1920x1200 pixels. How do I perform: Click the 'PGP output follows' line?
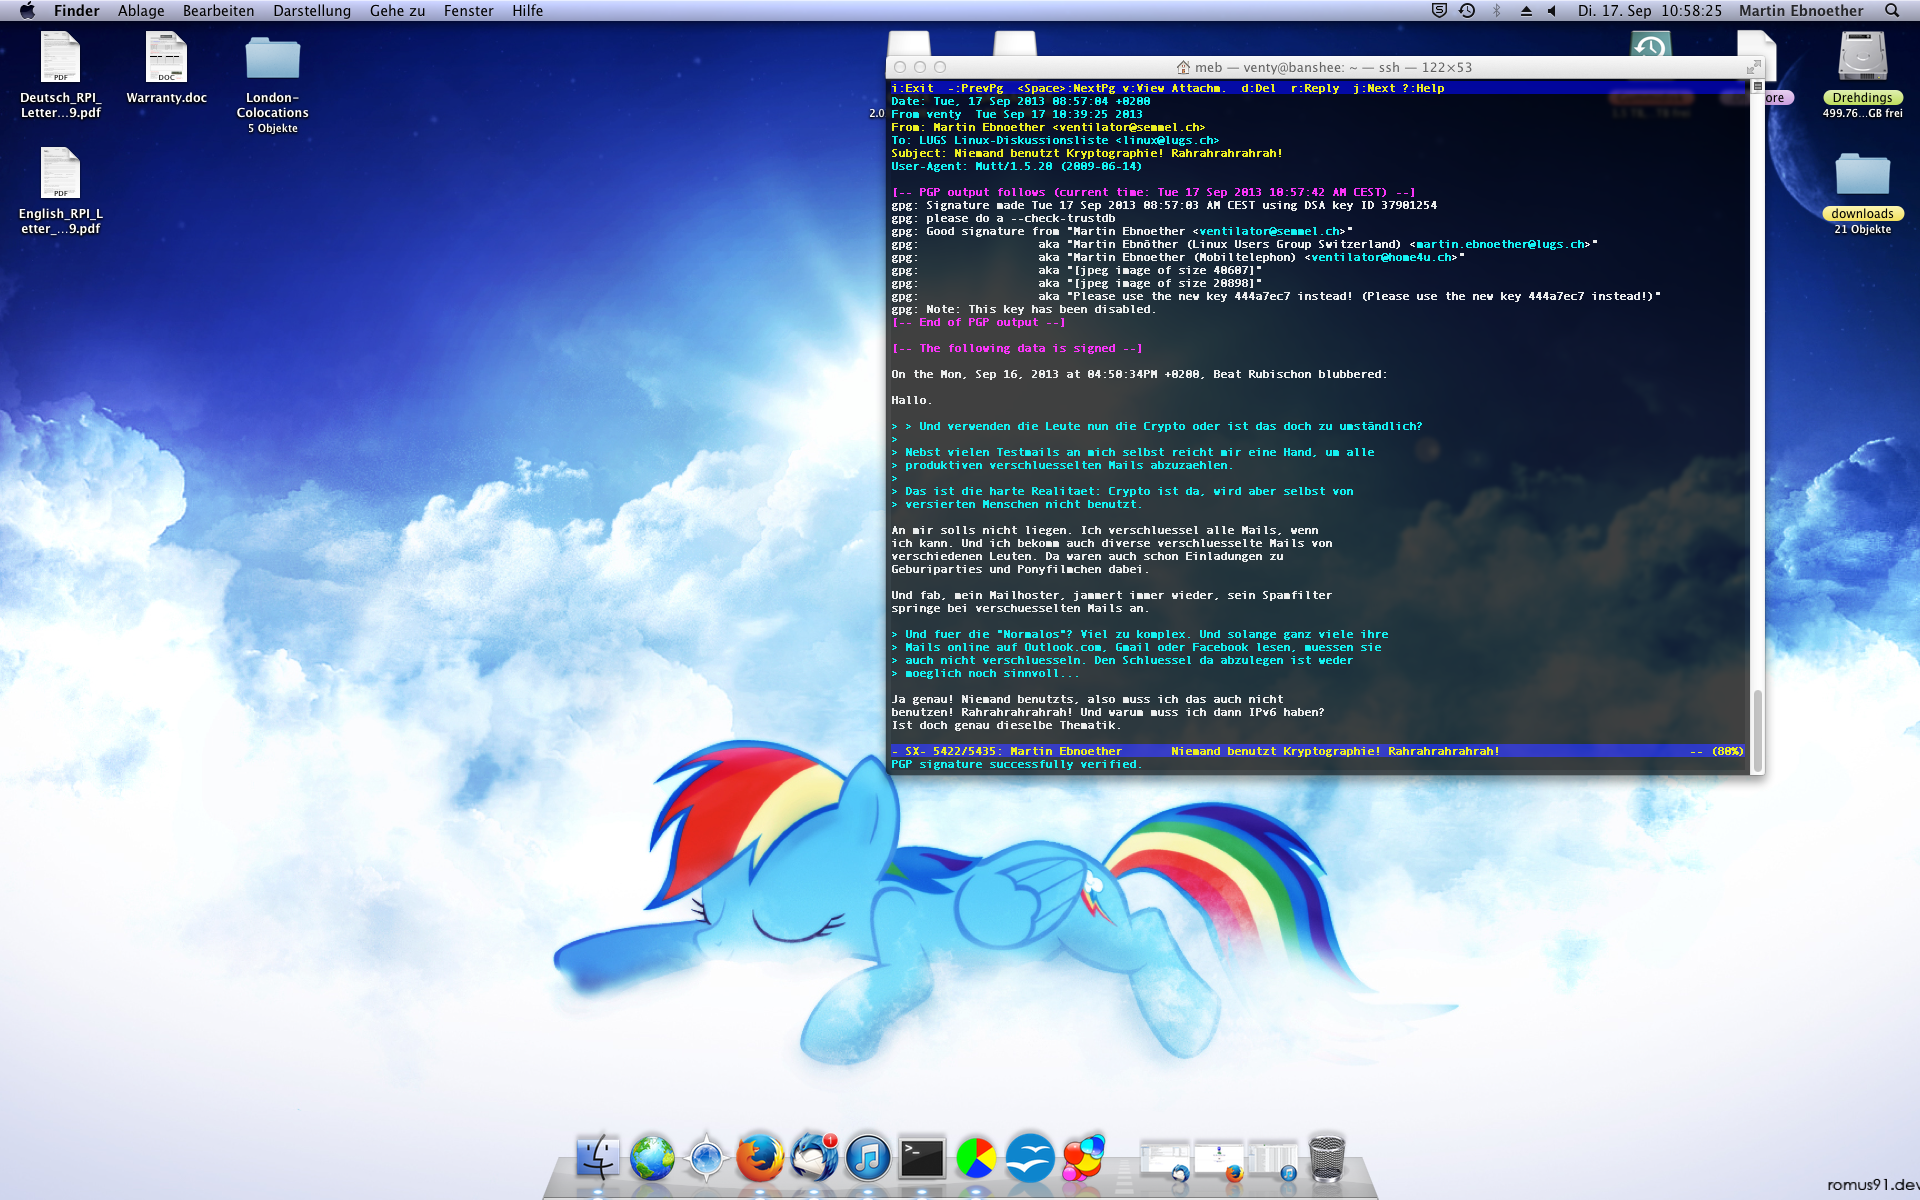(x=1153, y=192)
